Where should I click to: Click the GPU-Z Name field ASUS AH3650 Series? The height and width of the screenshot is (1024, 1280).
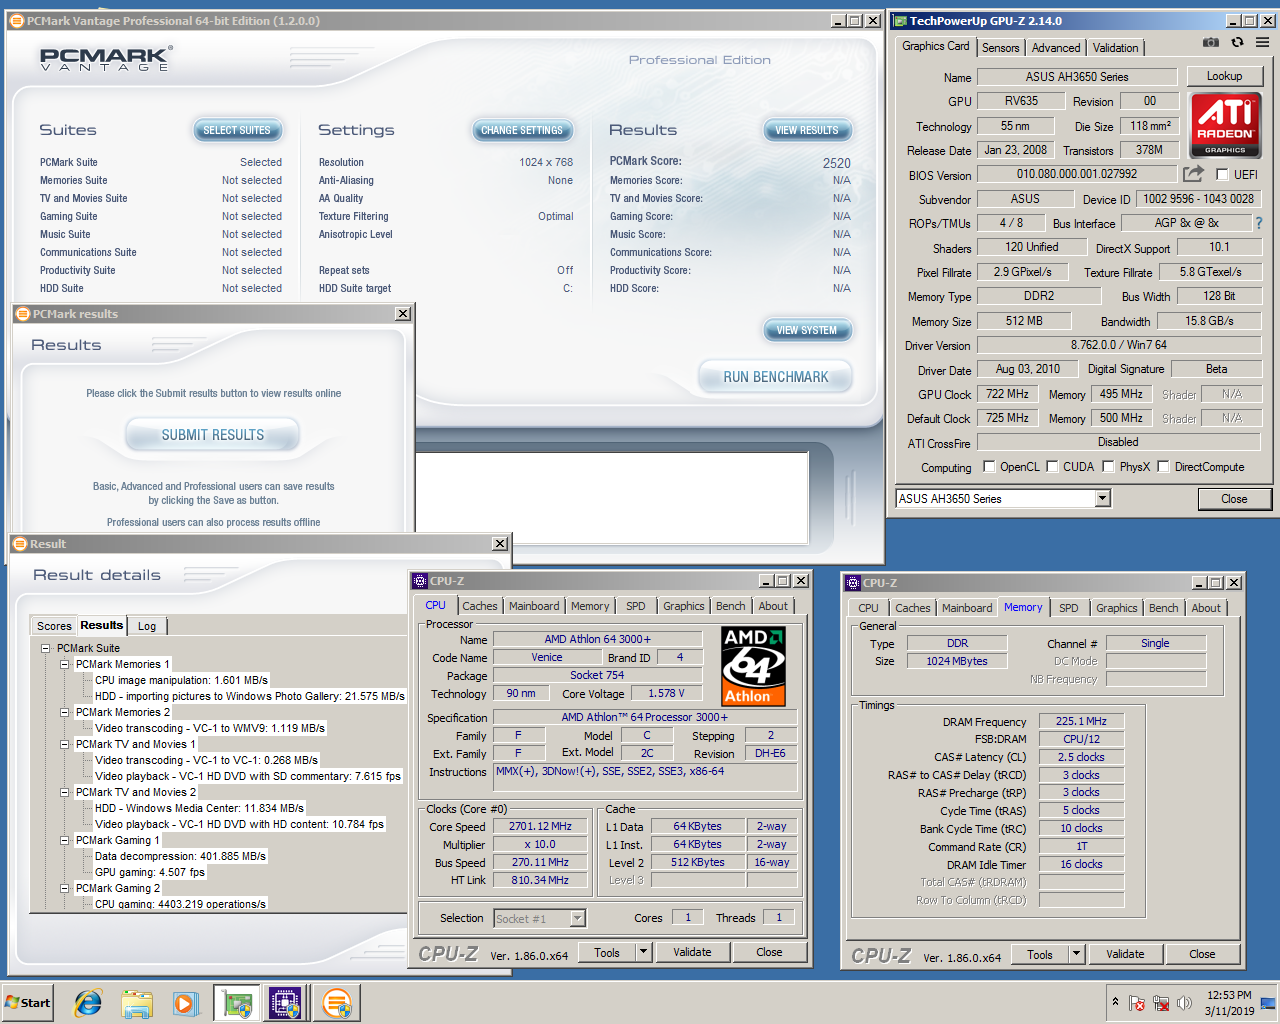click(1077, 77)
